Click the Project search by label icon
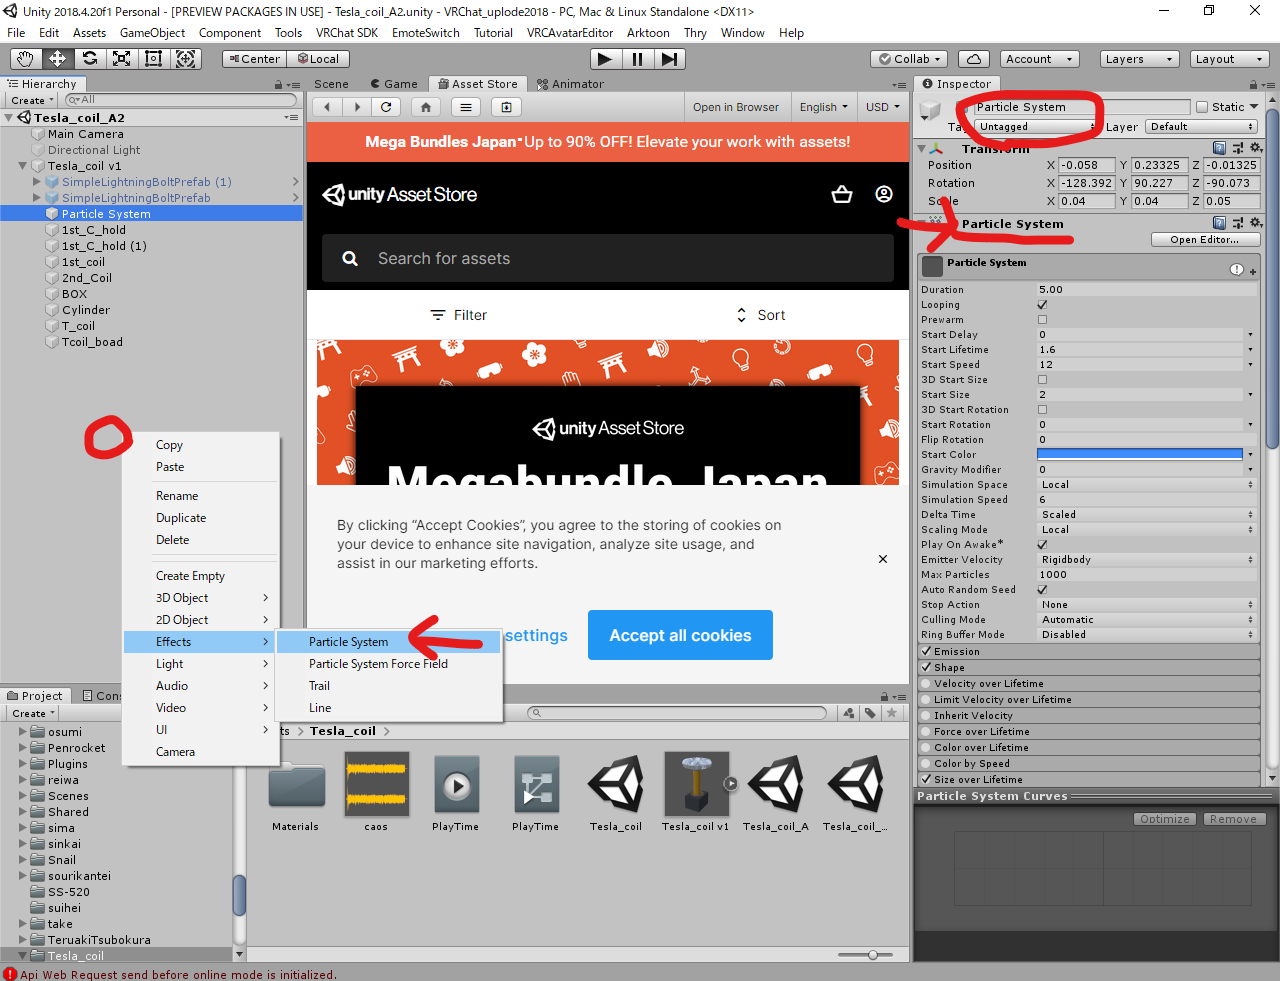 click(870, 713)
